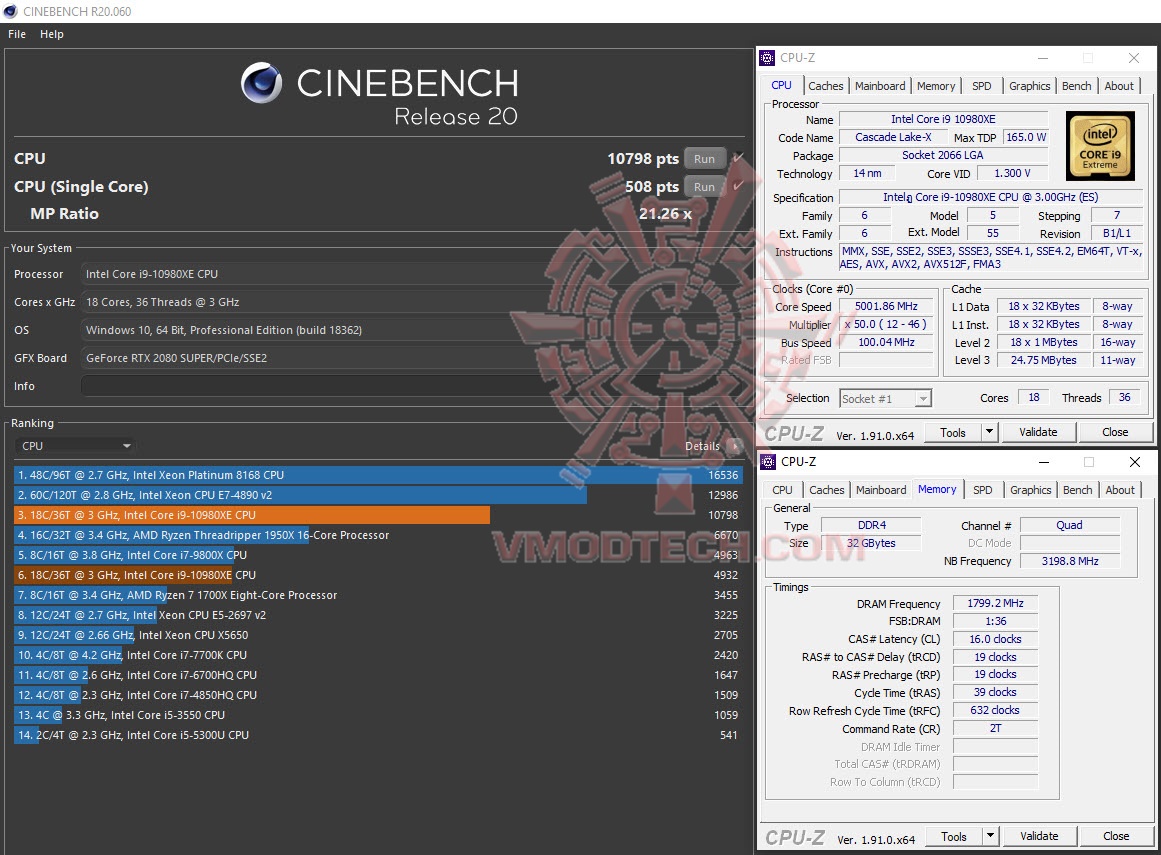Screen dimensions: 1161x855
Task: Click the Core Speed value 5001.86 MHz
Action: click(886, 306)
